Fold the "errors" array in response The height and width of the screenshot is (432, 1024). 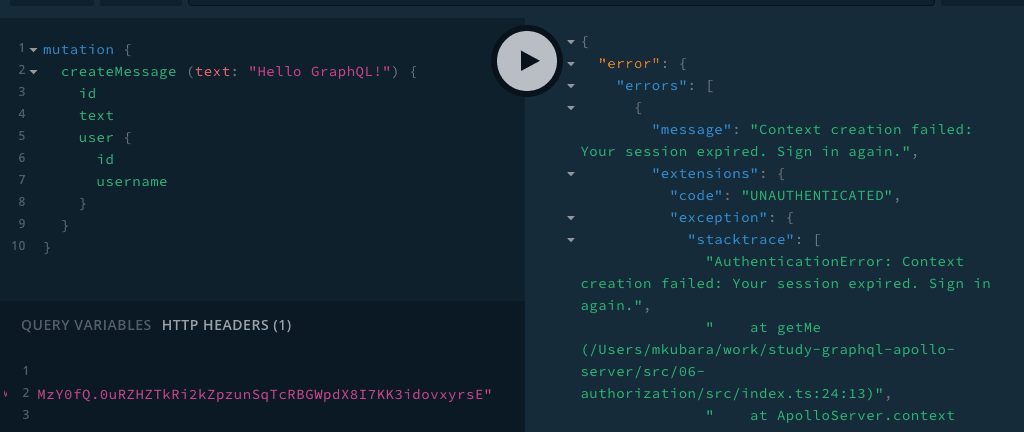point(570,85)
